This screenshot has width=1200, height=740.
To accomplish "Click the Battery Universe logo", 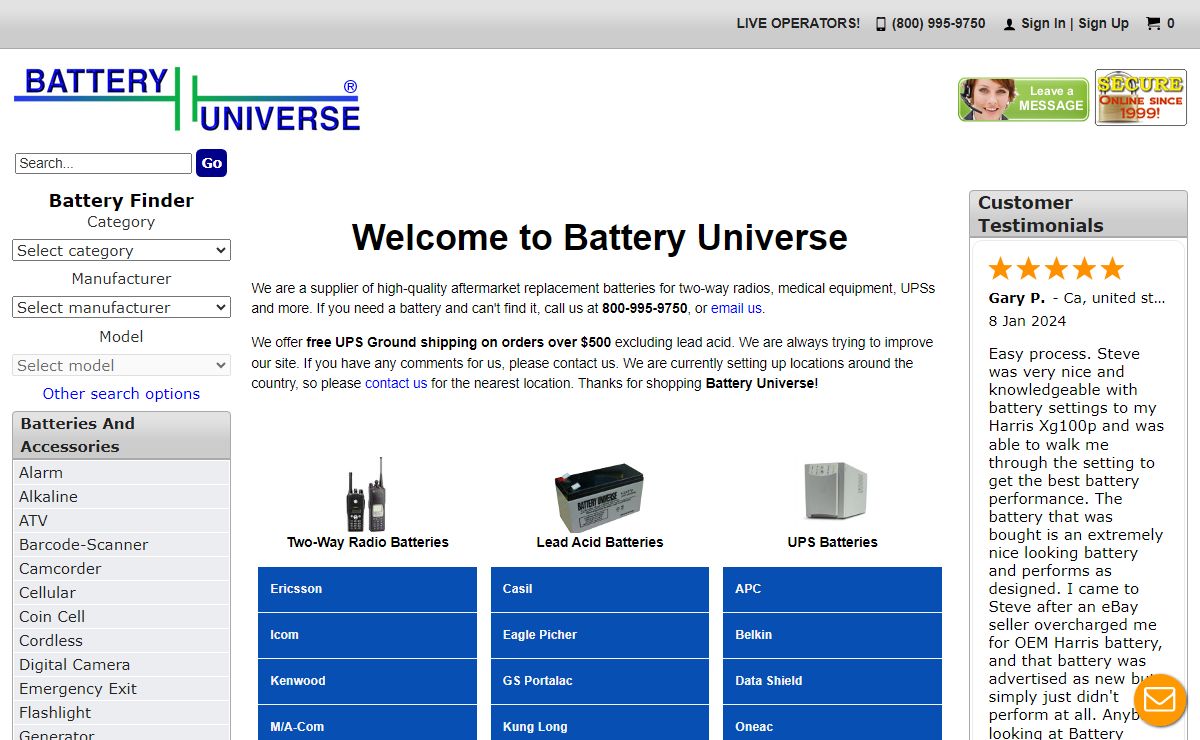I will [187, 99].
